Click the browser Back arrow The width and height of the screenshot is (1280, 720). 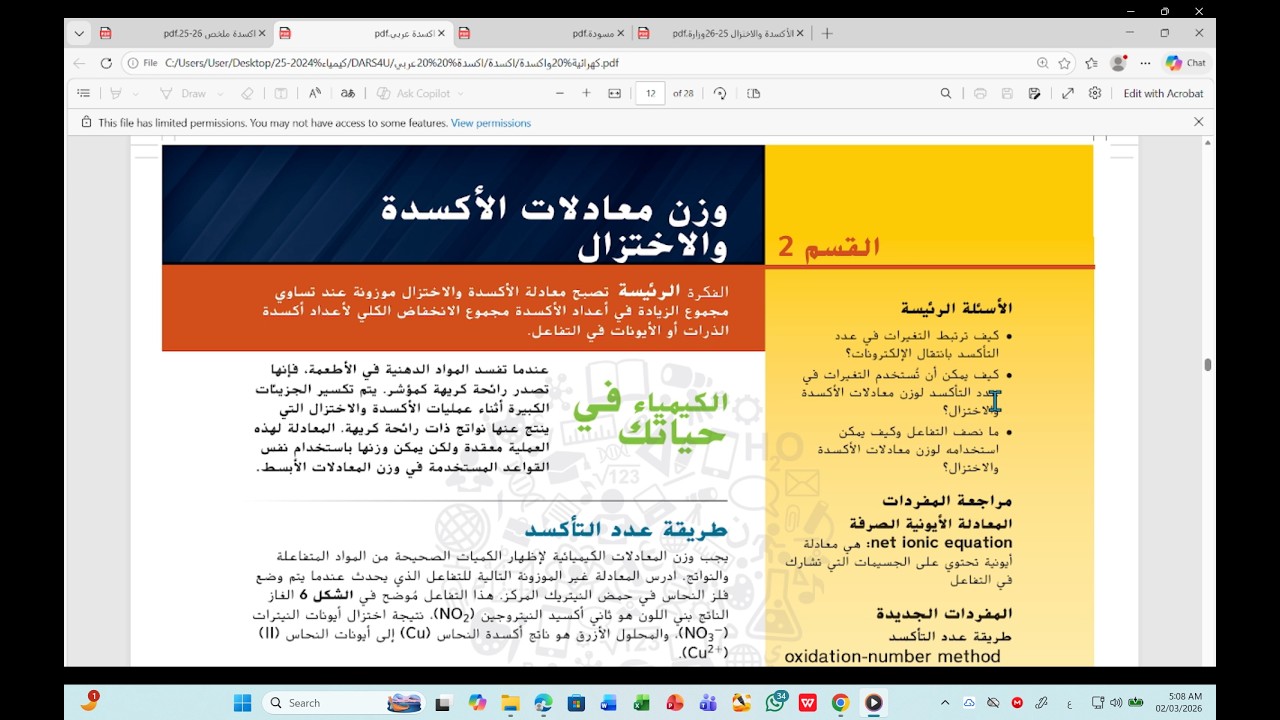pos(79,63)
